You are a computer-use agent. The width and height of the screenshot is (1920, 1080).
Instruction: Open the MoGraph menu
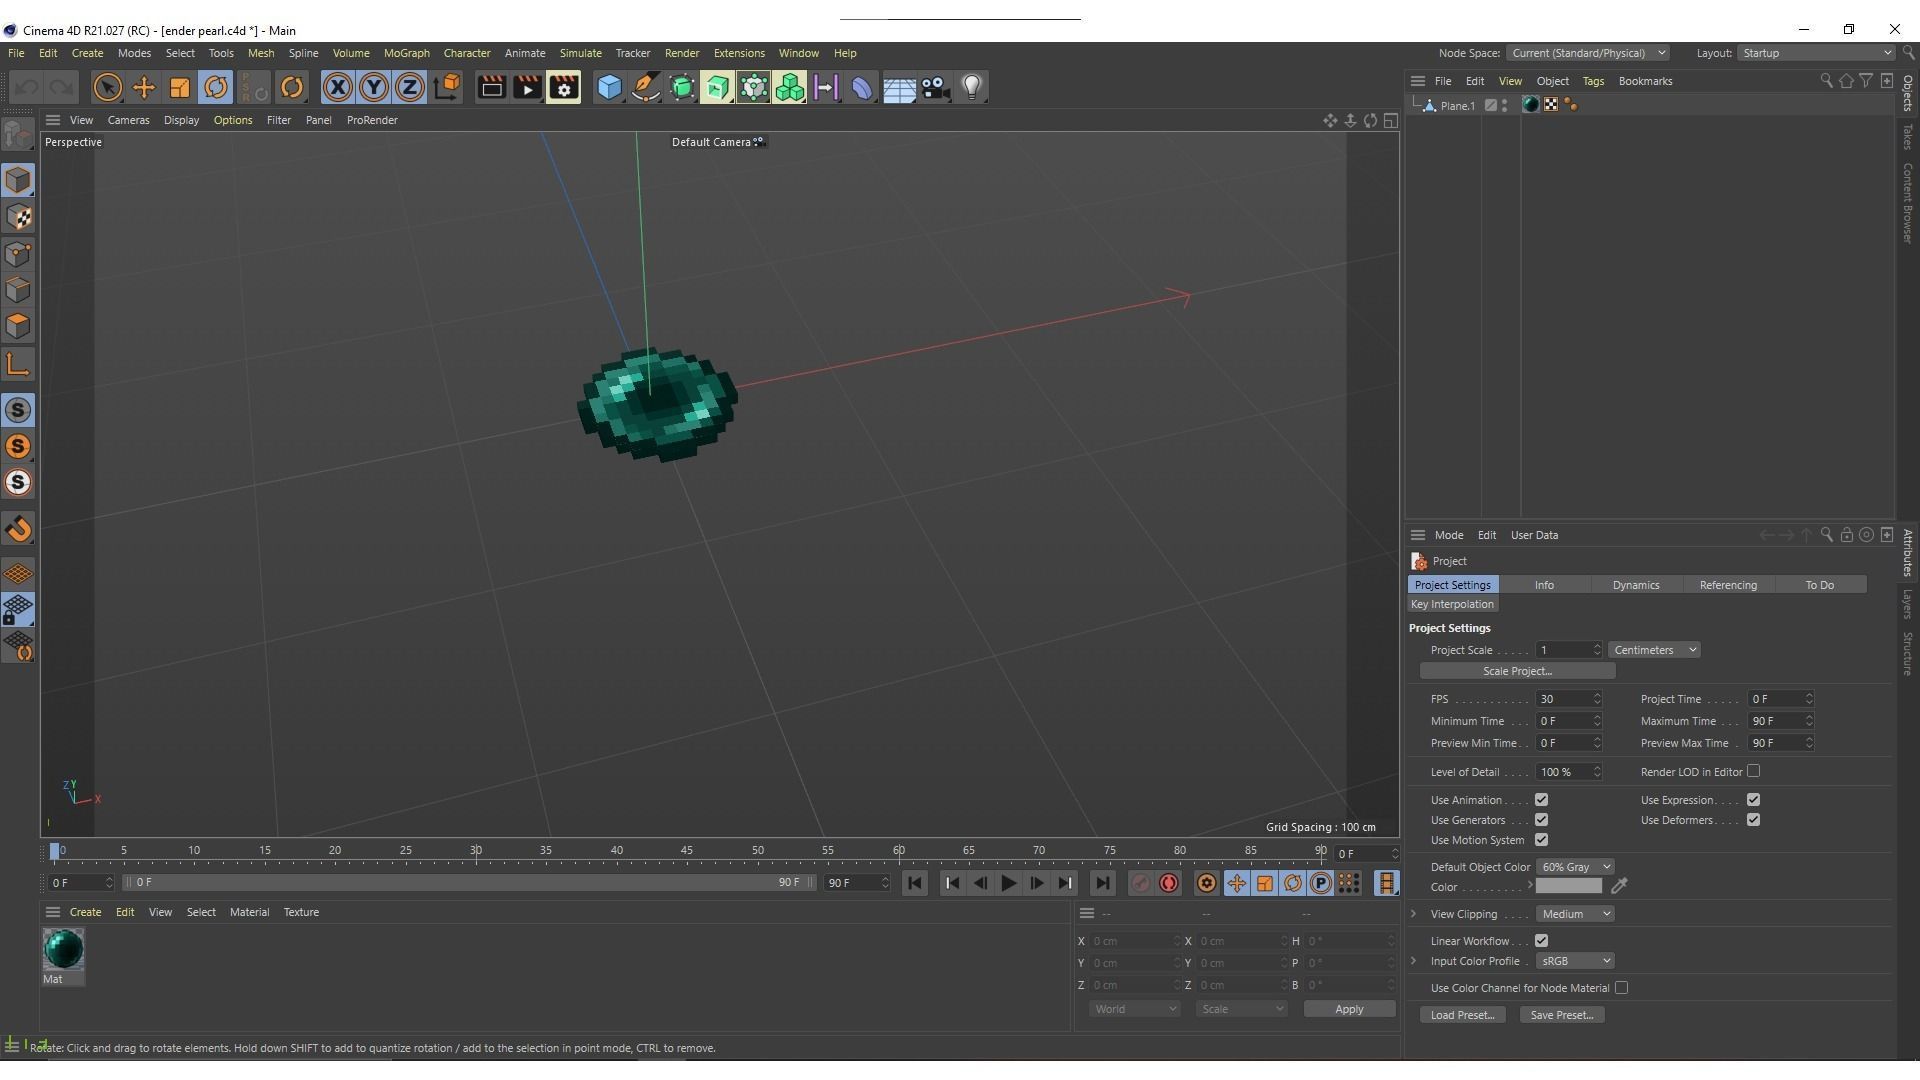click(x=406, y=53)
